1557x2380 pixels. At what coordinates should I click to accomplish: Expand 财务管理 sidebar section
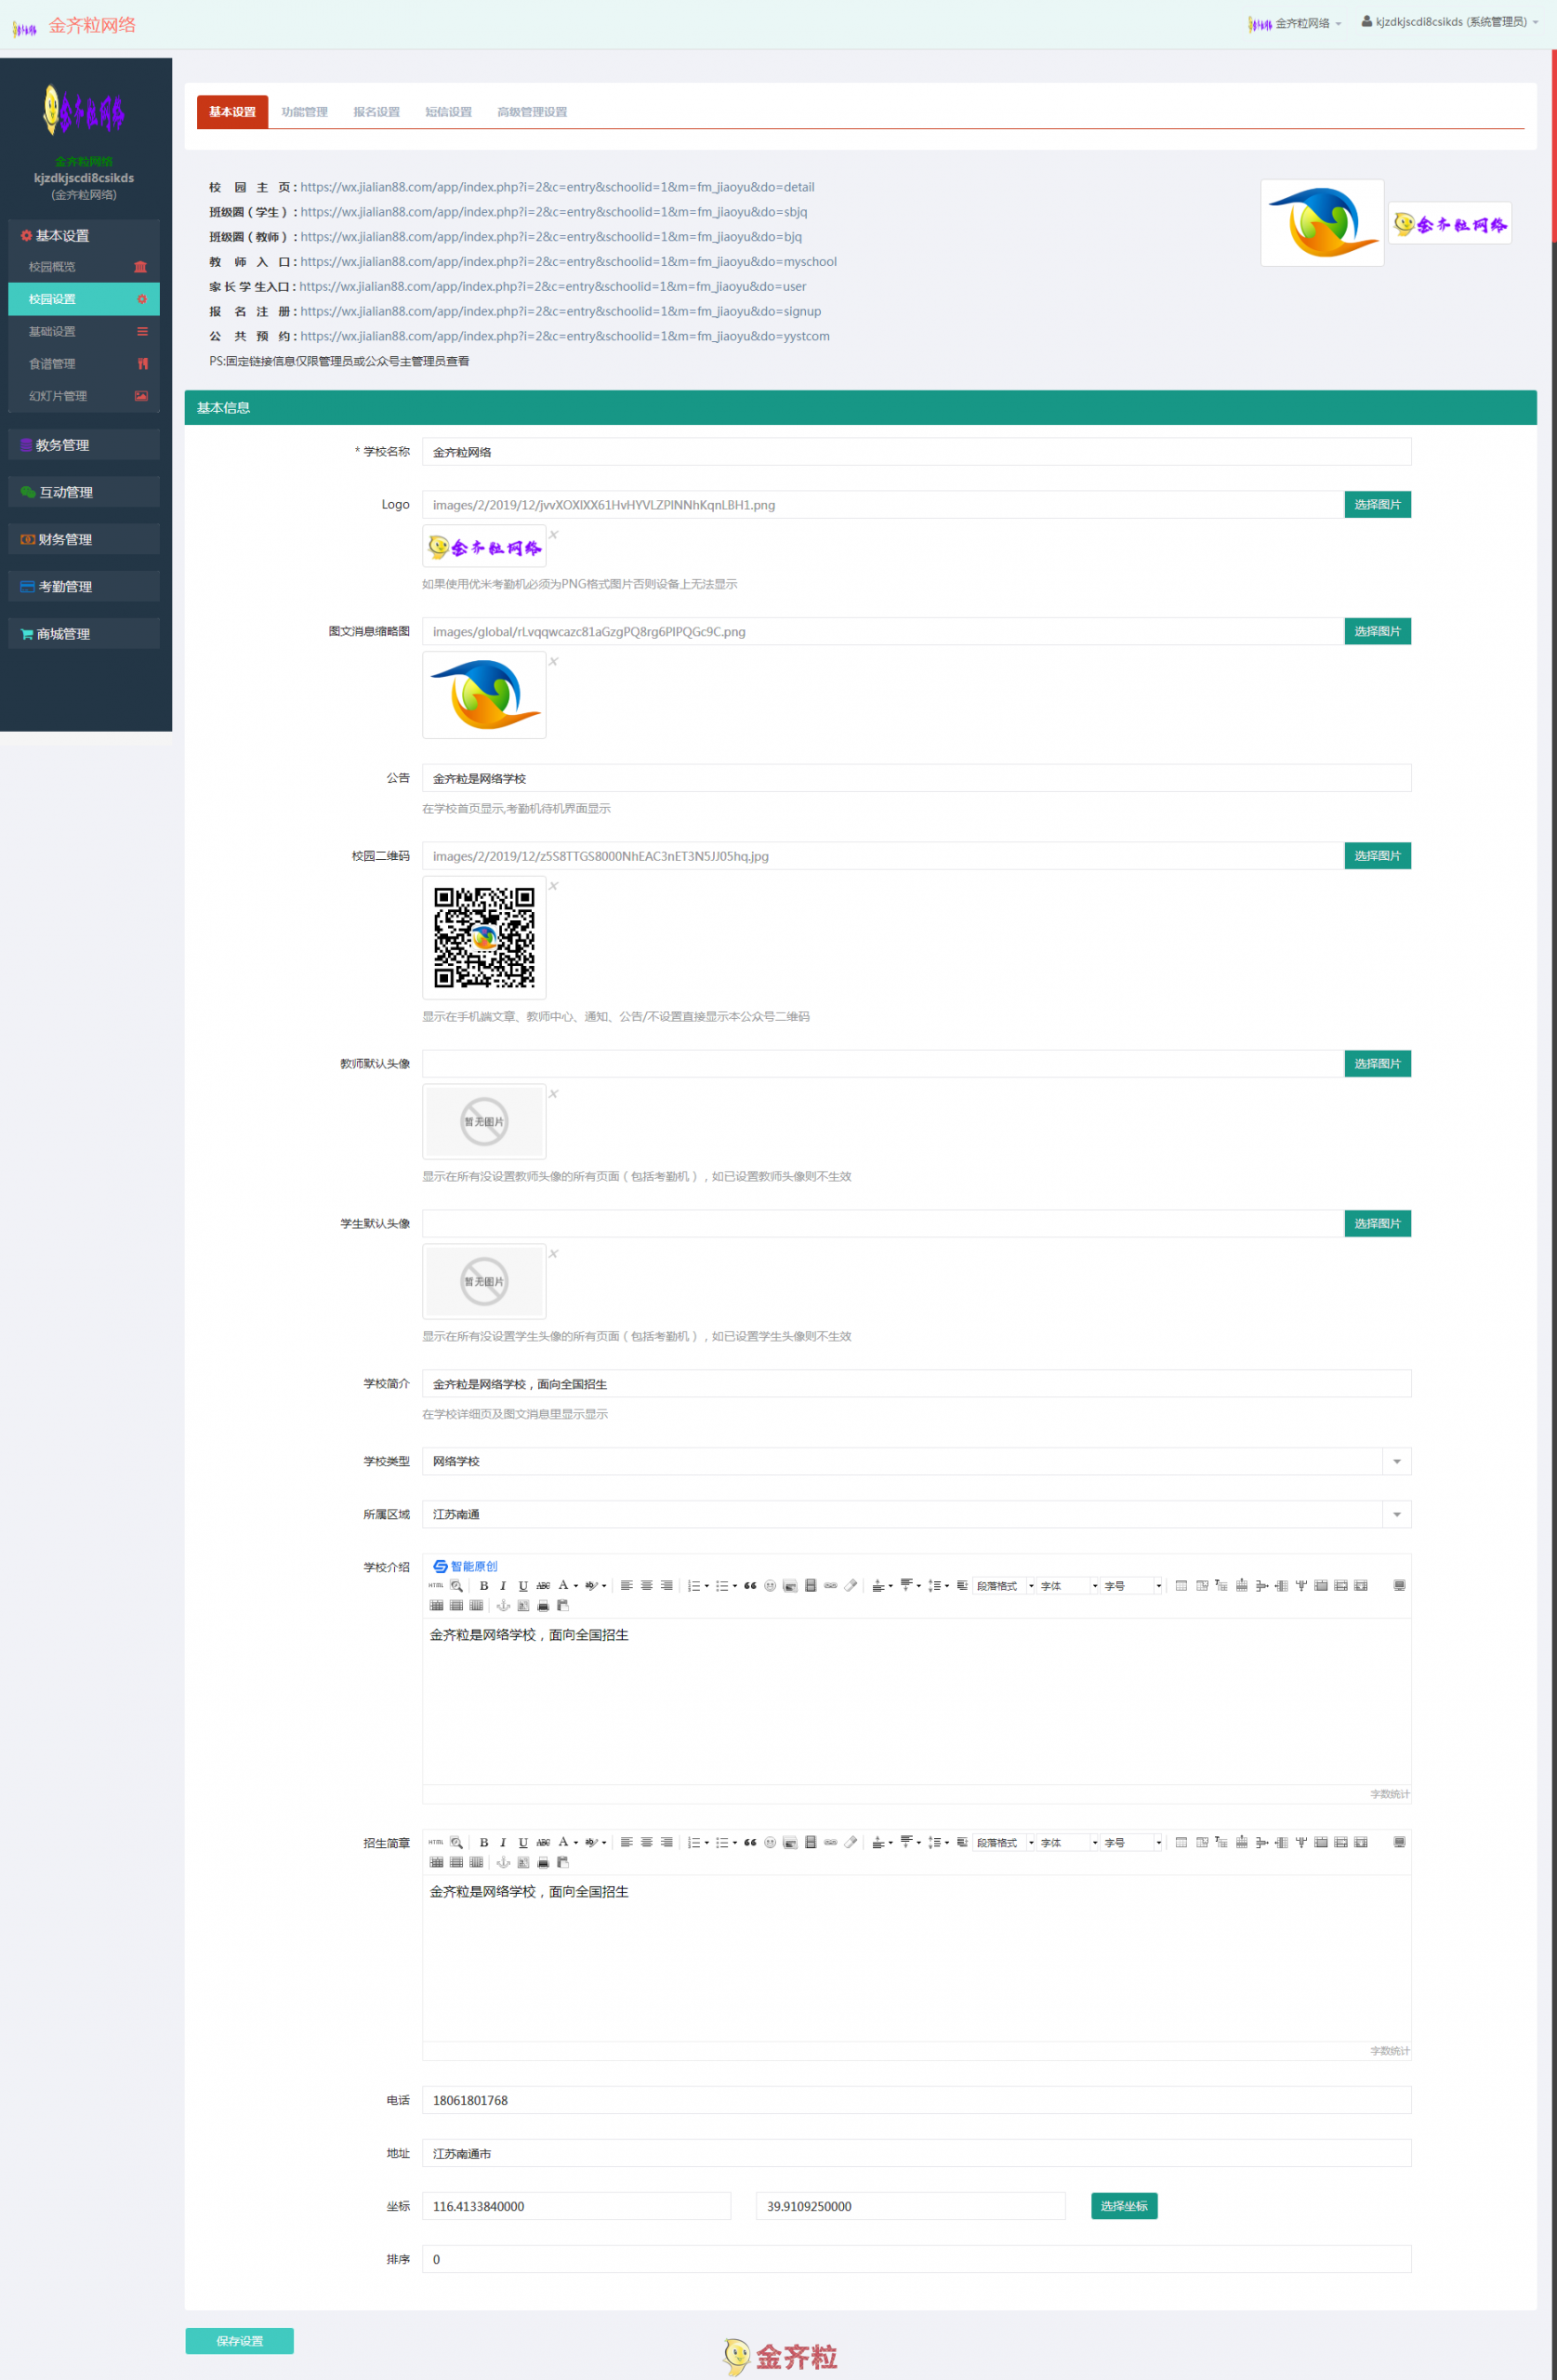coord(84,539)
